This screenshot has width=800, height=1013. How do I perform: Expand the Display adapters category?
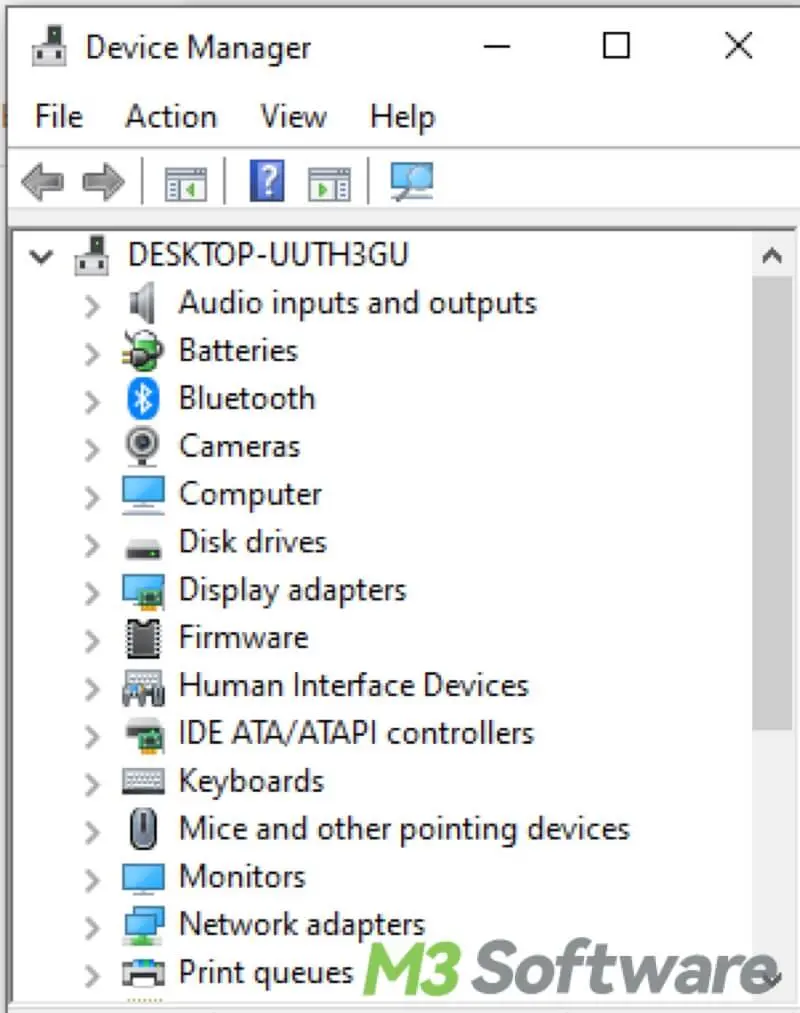pos(92,593)
